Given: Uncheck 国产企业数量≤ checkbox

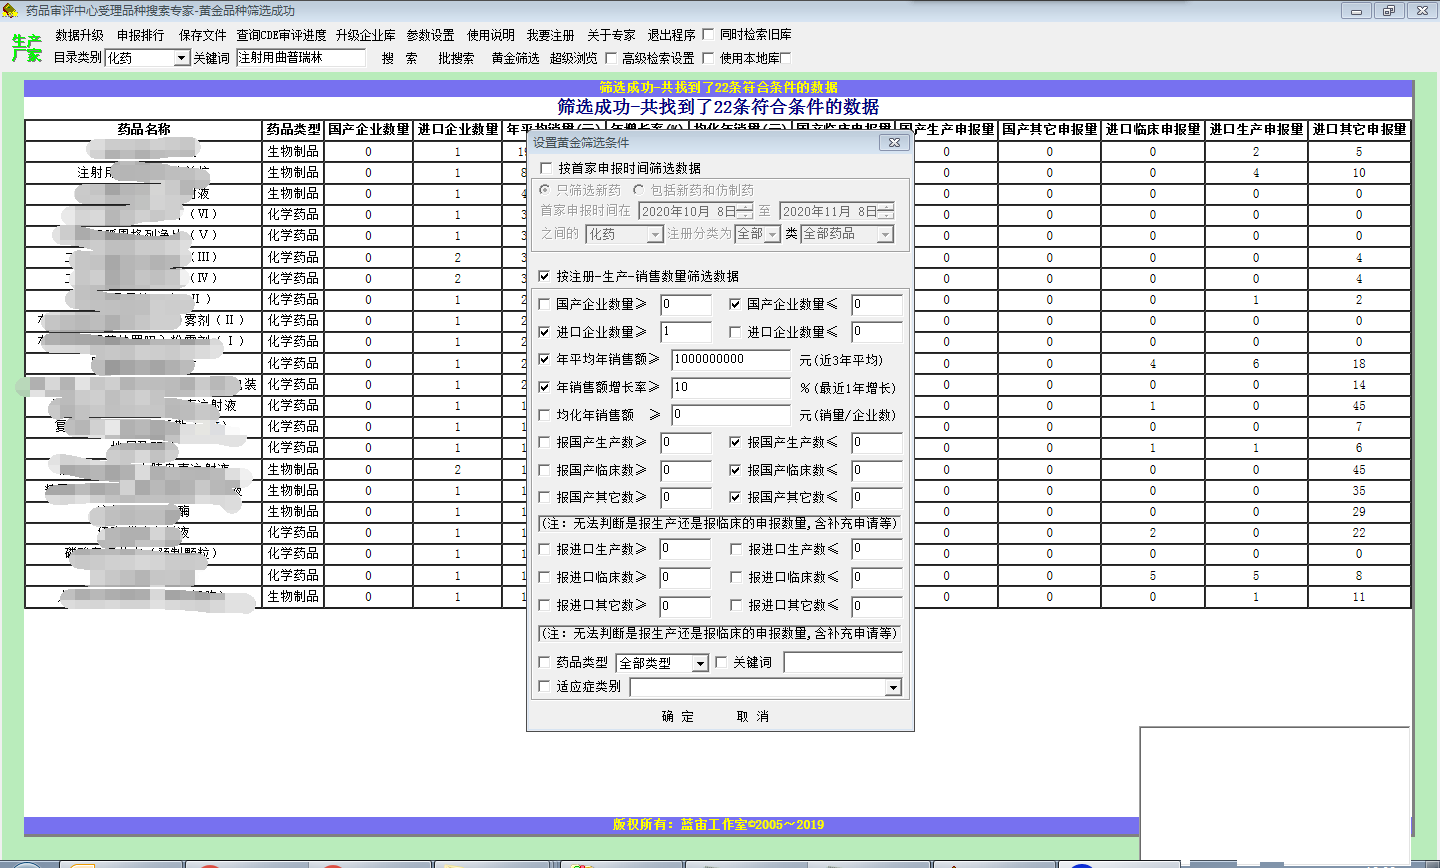Looking at the screenshot, I should tap(735, 304).
